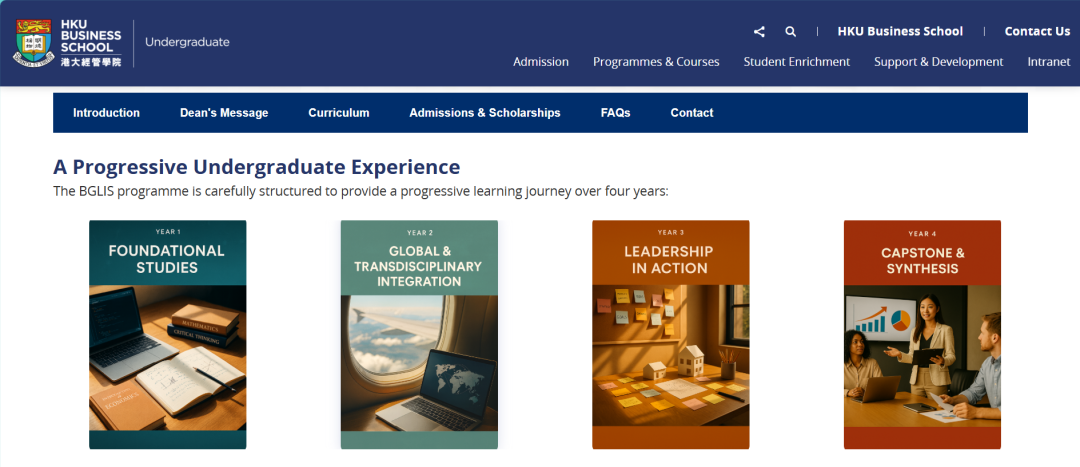Open Programmes & Courses menu
The width and height of the screenshot is (1080, 467).
point(656,62)
